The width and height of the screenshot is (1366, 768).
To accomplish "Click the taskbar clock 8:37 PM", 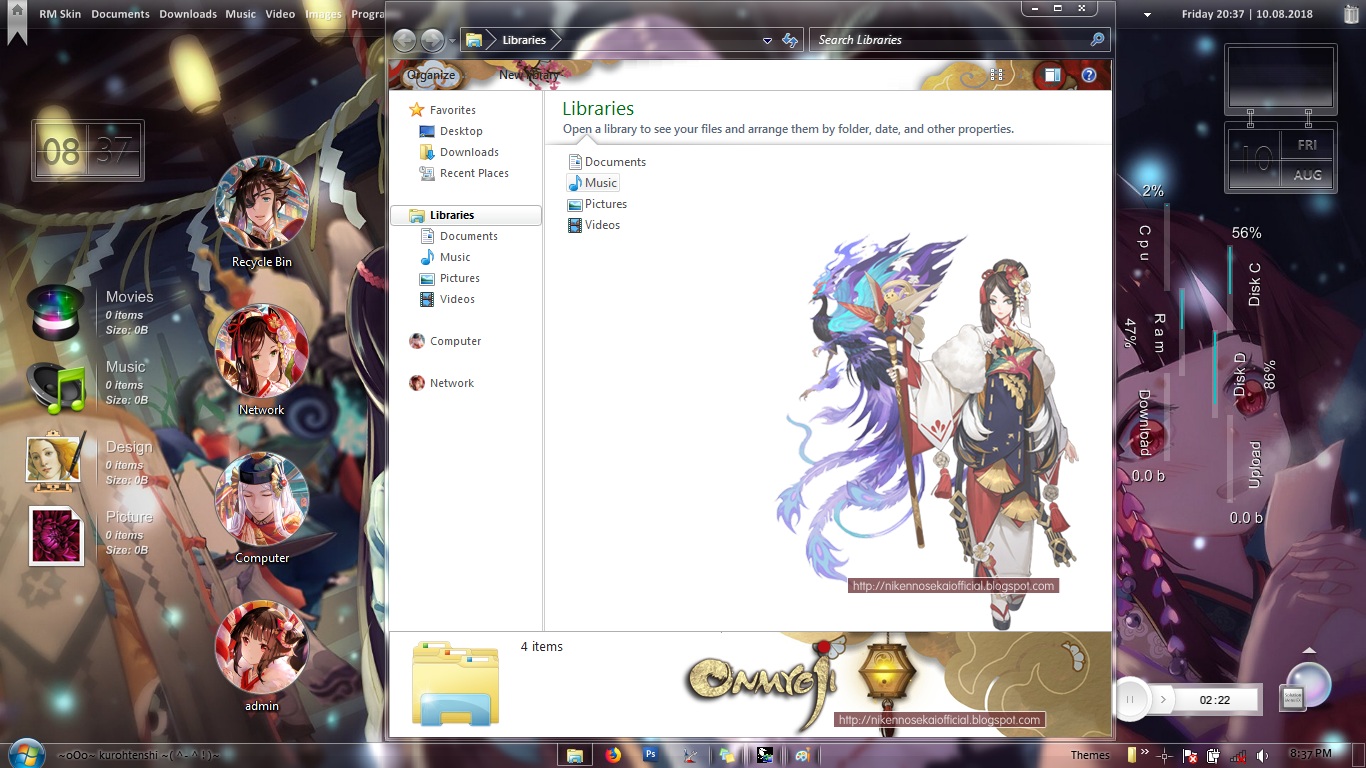I will point(1311,753).
